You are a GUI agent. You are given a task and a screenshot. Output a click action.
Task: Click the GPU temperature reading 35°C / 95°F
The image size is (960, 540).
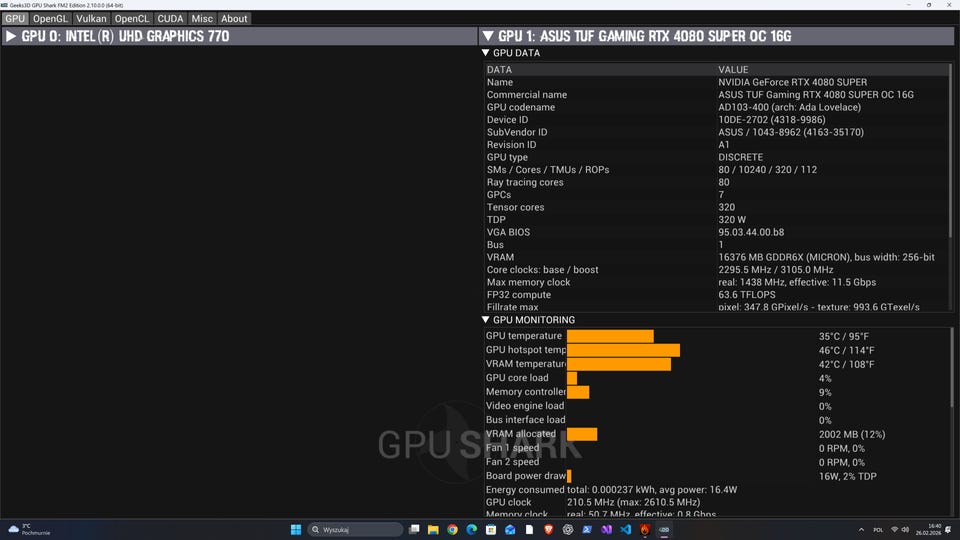(x=843, y=336)
